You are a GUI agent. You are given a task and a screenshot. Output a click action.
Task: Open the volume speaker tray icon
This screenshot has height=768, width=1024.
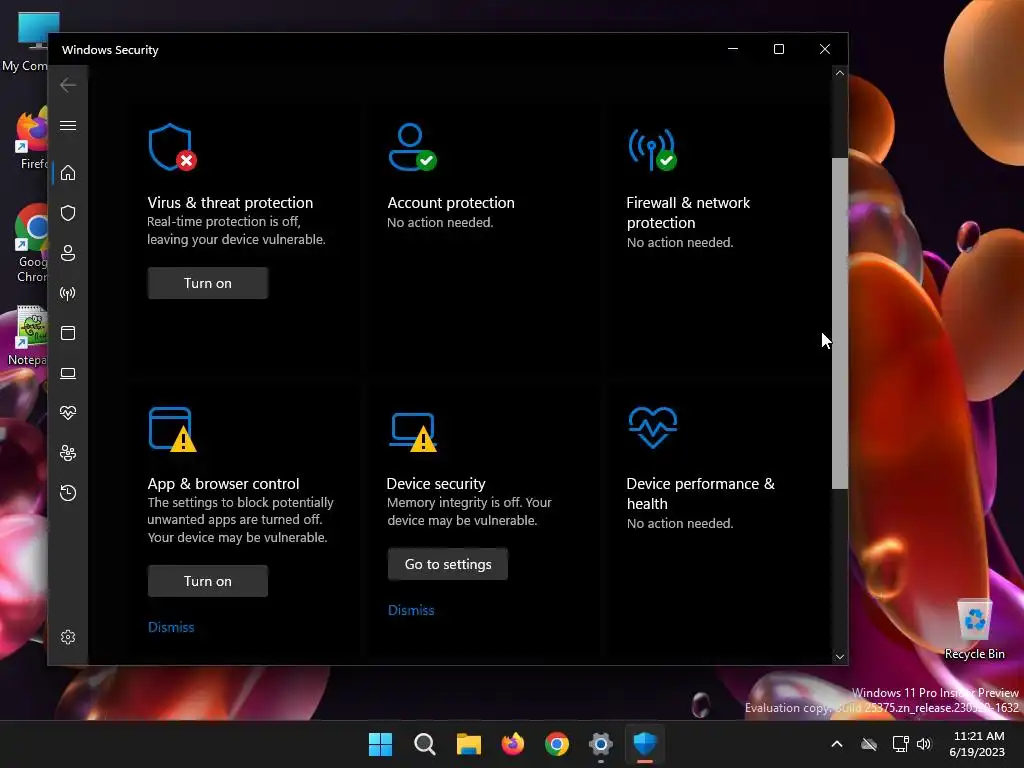point(924,744)
